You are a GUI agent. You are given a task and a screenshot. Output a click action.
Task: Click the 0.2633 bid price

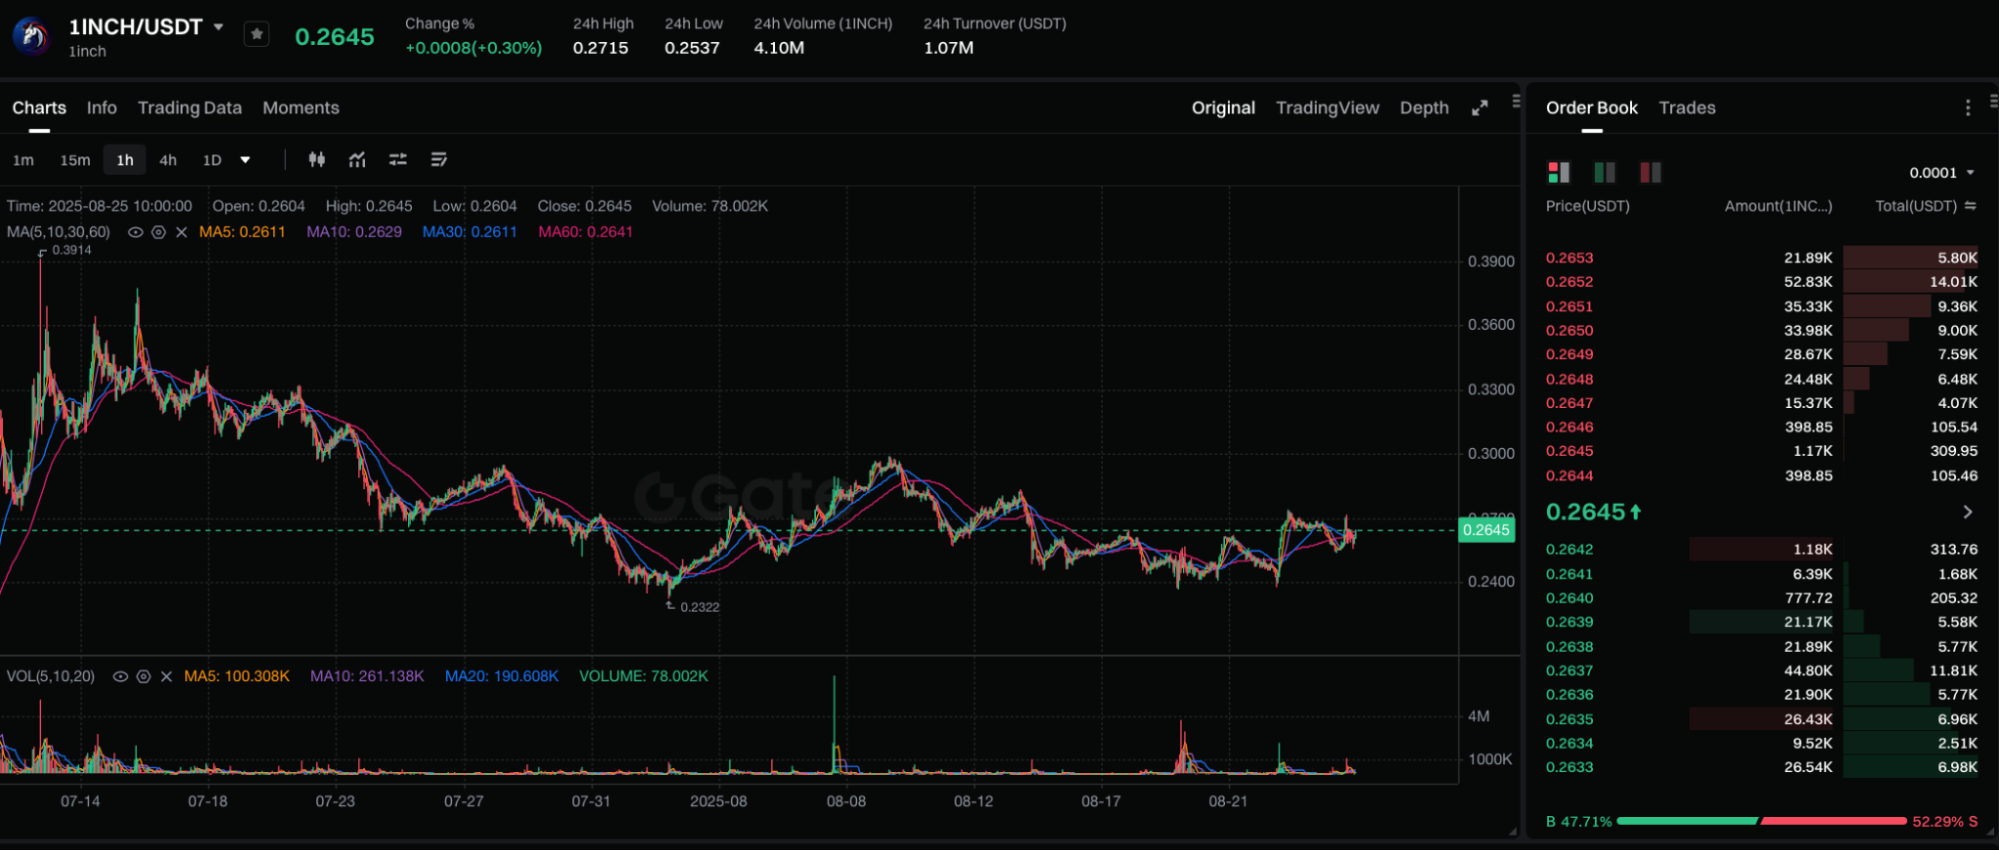tap(1569, 767)
